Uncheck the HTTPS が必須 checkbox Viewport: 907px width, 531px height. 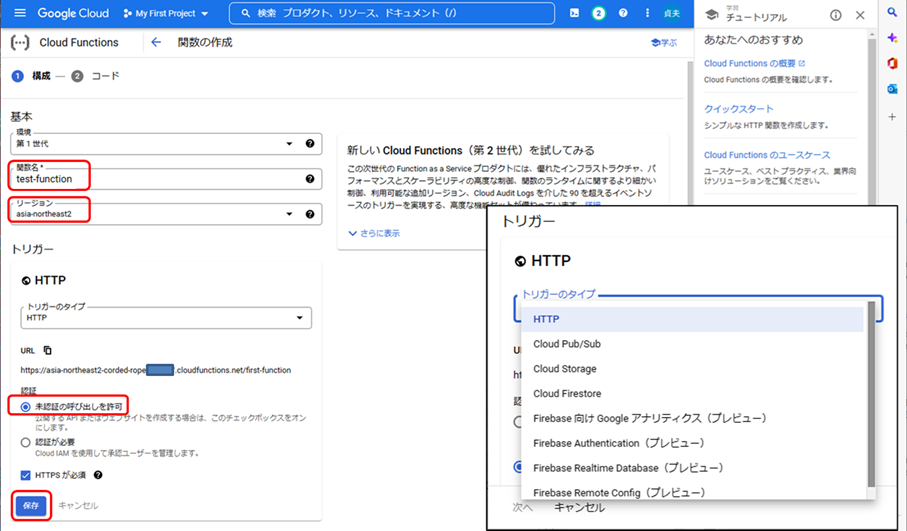coord(26,475)
